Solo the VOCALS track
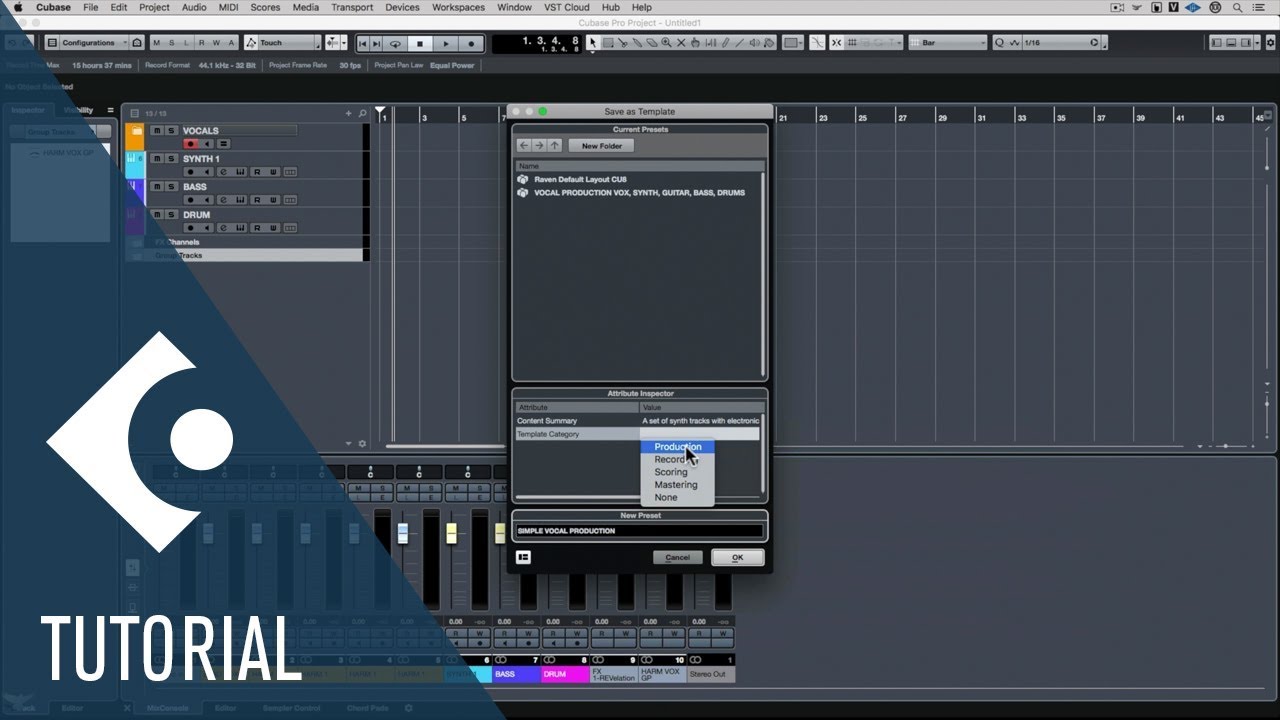The width and height of the screenshot is (1280, 720). [171, 130]
